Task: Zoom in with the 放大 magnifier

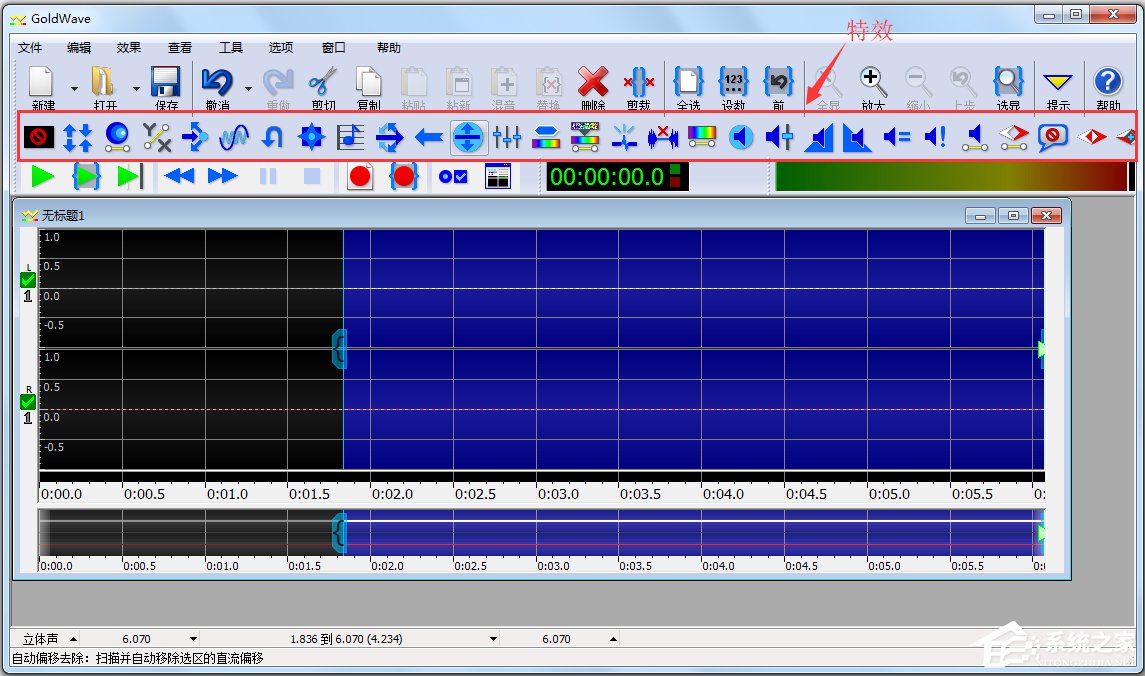Action: [x=873, y=87]
